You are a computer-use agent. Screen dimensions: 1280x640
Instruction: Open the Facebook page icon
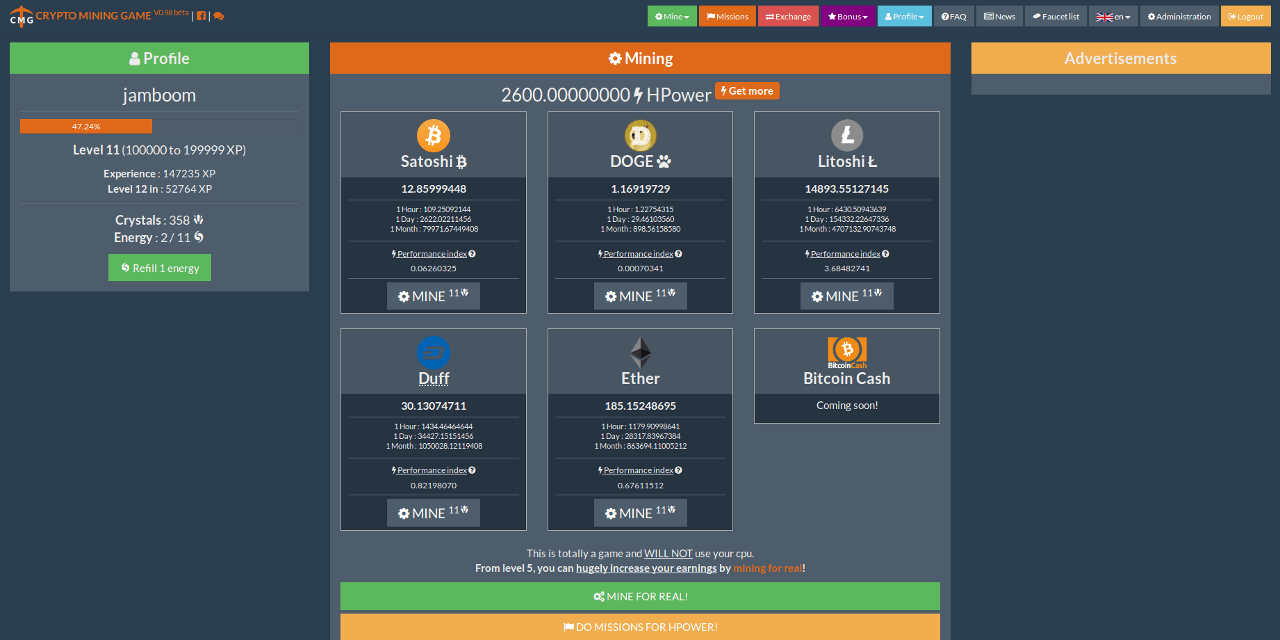tap(201, 16)
